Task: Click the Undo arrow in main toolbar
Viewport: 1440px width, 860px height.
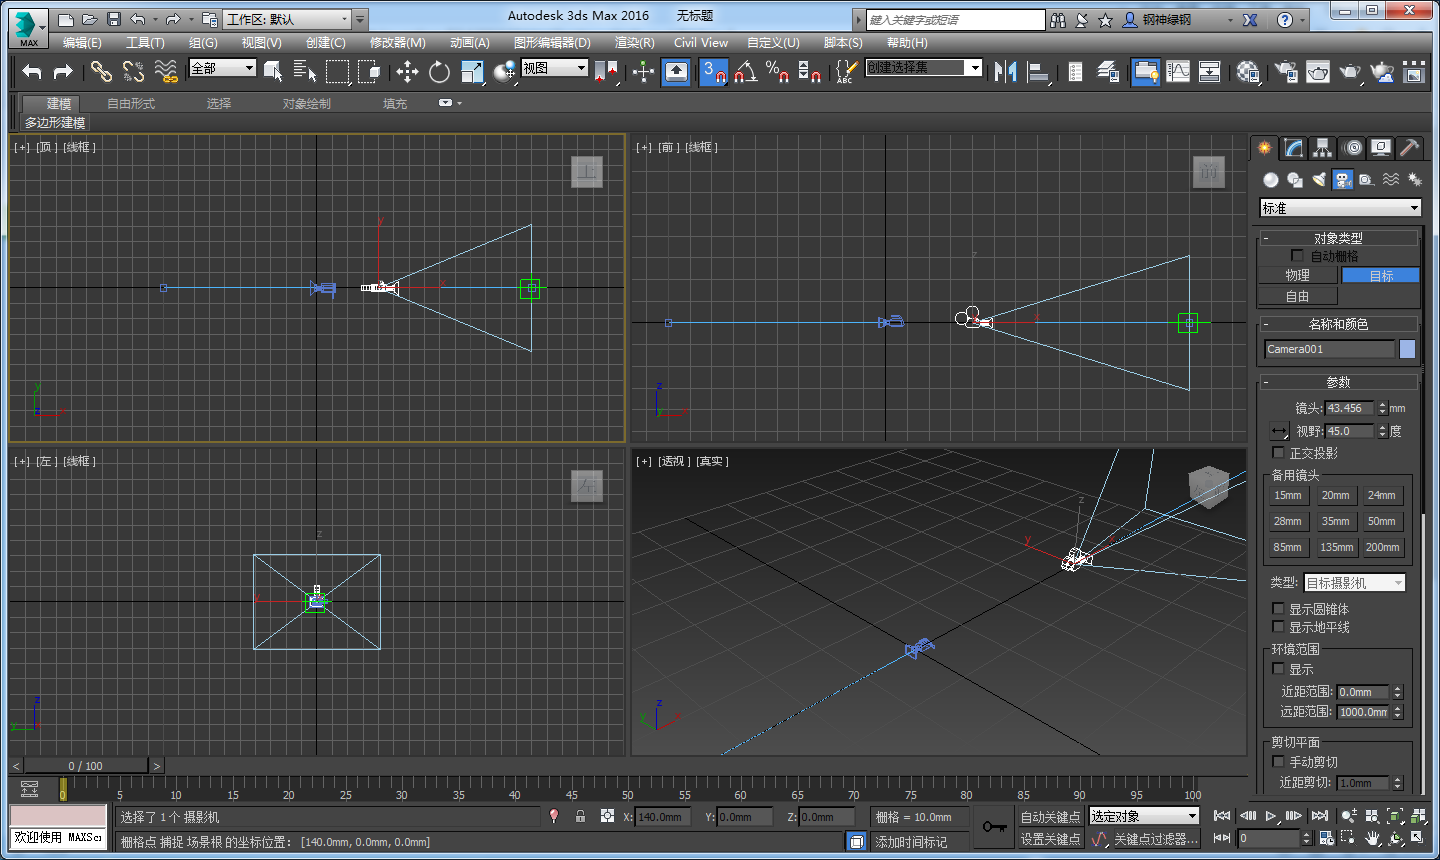Action: [32, 71]
